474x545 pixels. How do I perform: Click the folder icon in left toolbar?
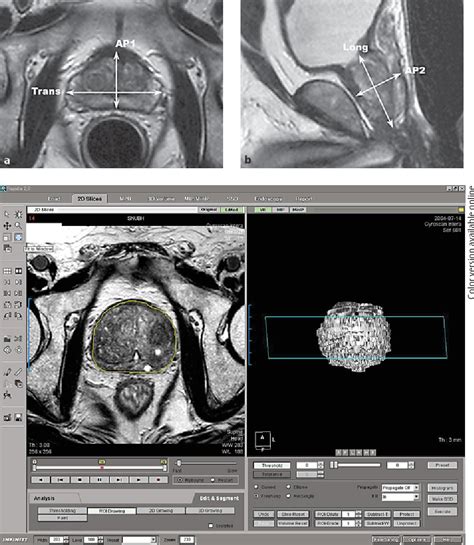tap(7, 339)
